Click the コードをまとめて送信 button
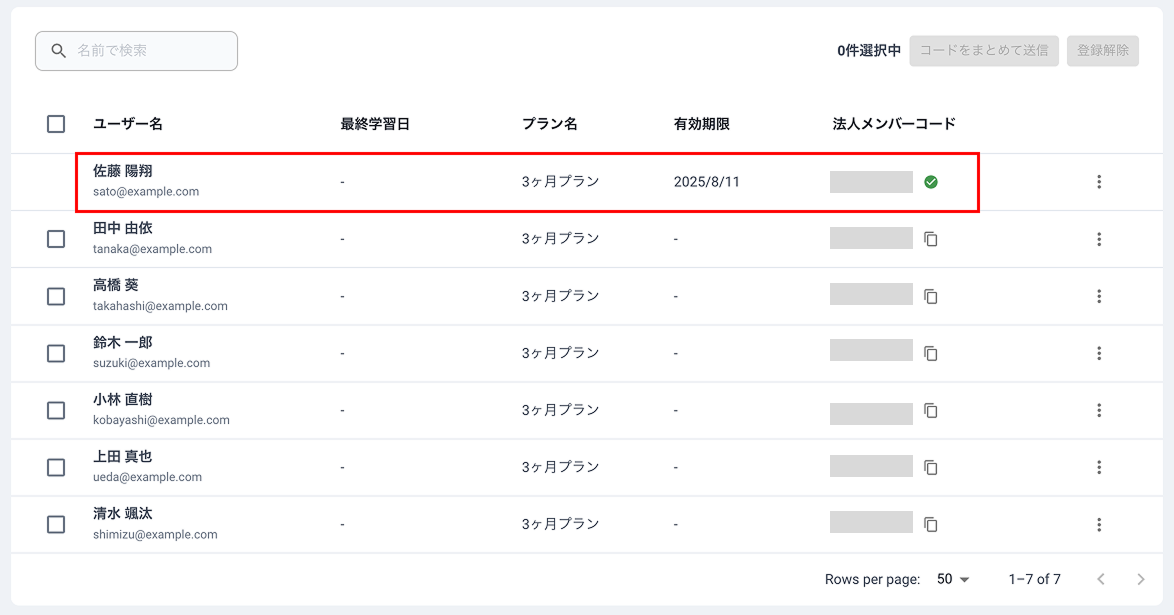This screenshot has height=615, width=1174. [x=983, y=50]
